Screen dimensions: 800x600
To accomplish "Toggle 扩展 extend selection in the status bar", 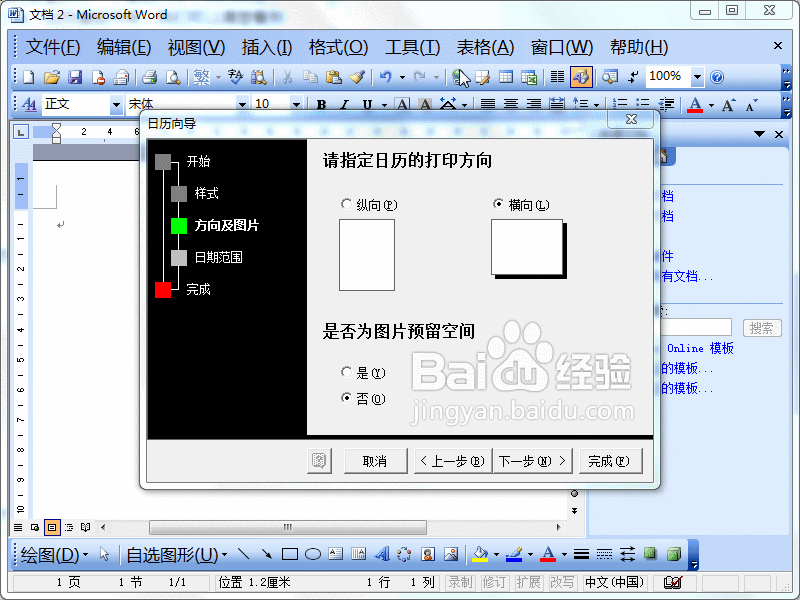I will click(x=528, y=582).
